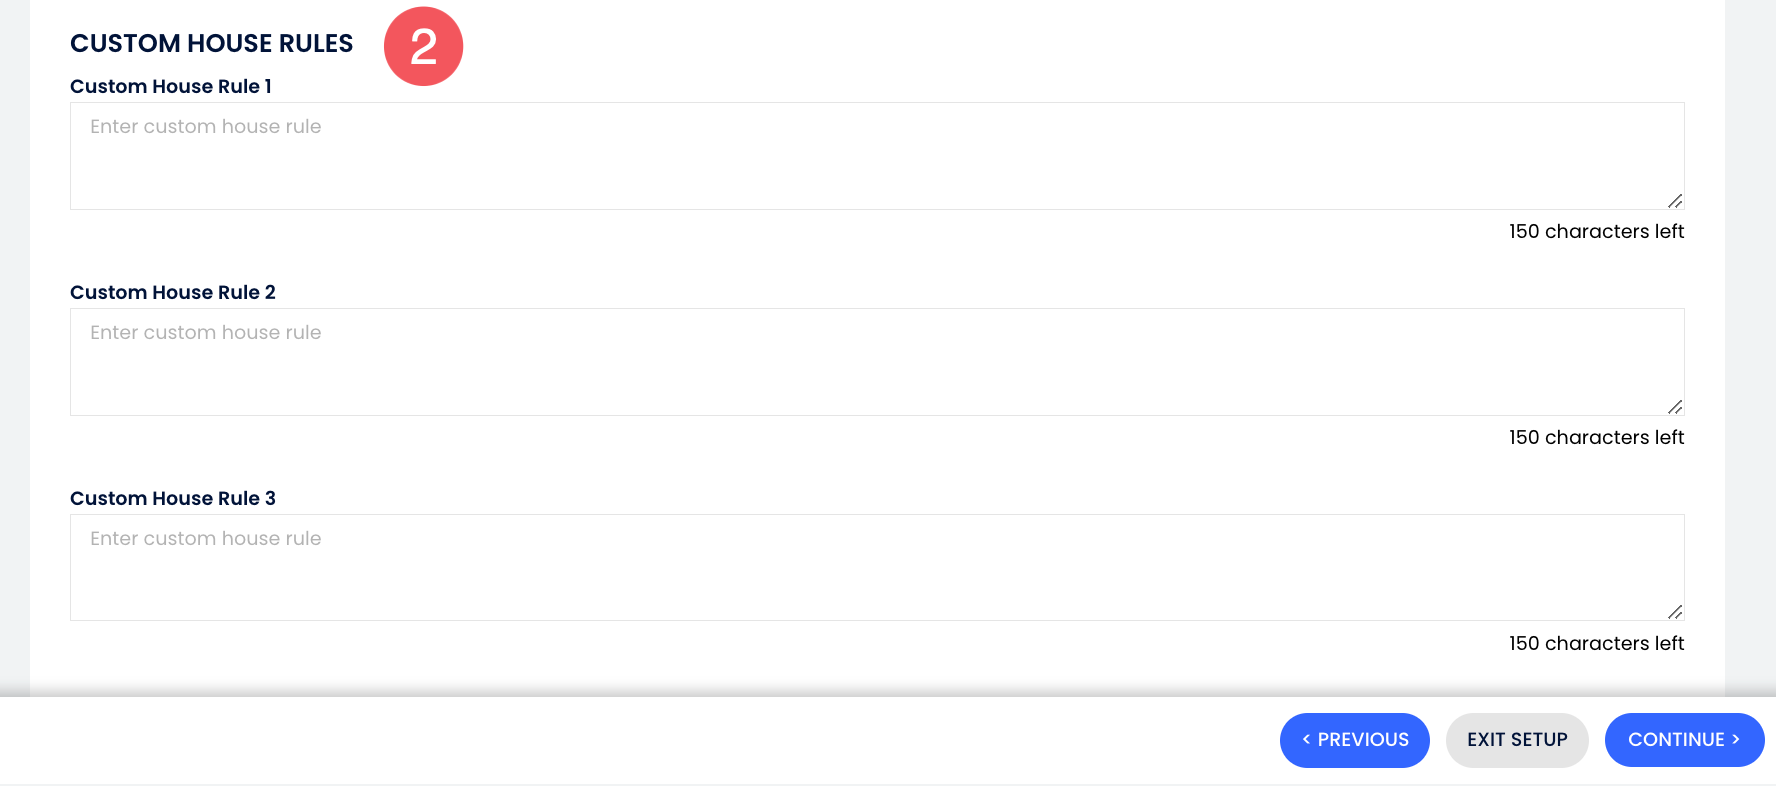Image resolution: width=1776 pixels, height=786 pixels.
Task: Click the resize corner of Custom House Rule 3
Action: tap(1675, 612)
